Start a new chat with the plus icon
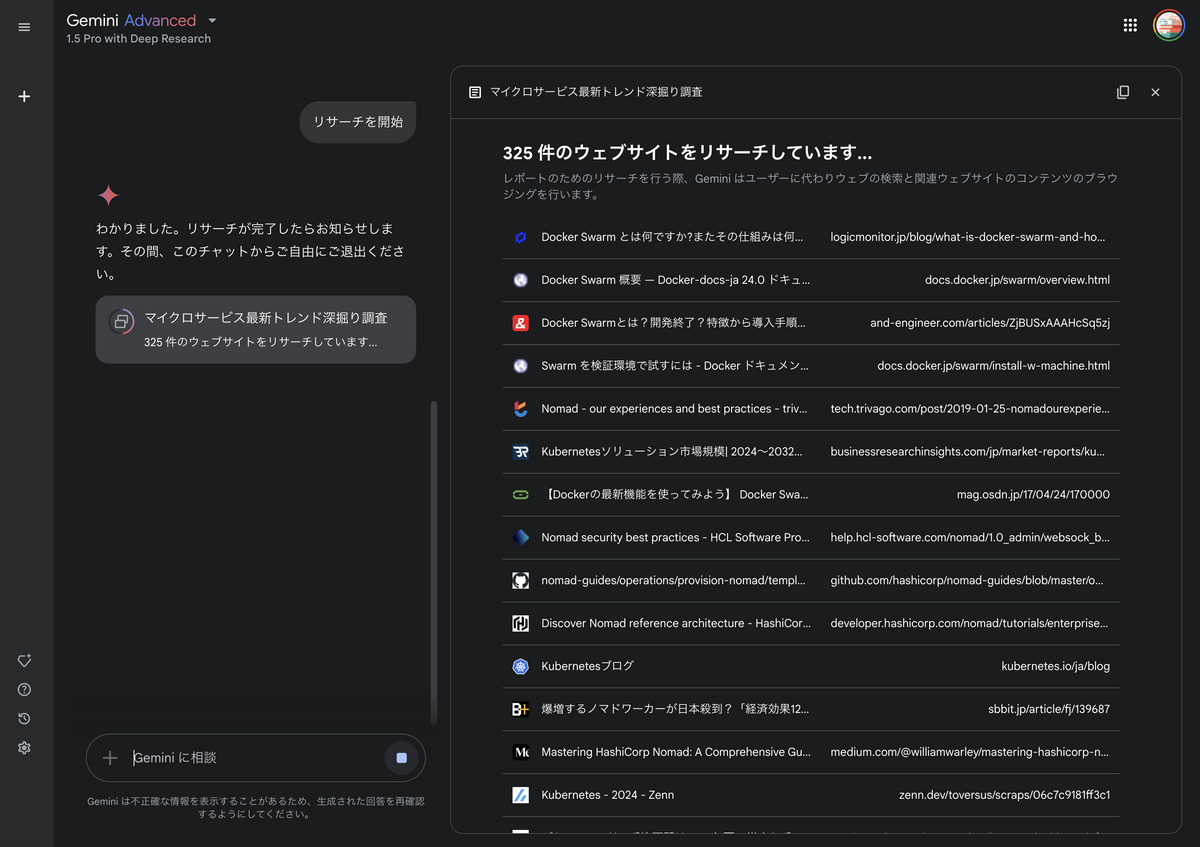Viewport: 1200px width, 847px height. pyautogui.click(x=23, y=96)
